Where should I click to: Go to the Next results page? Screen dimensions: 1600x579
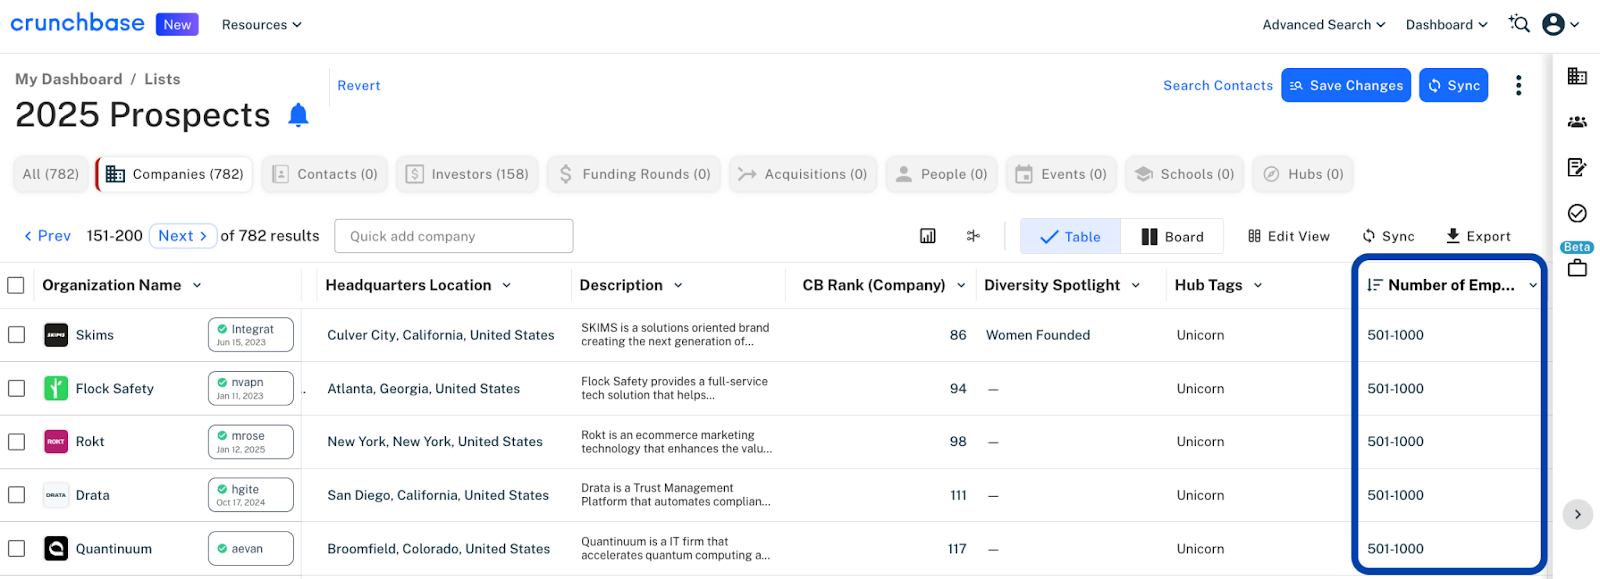(183, 236)
